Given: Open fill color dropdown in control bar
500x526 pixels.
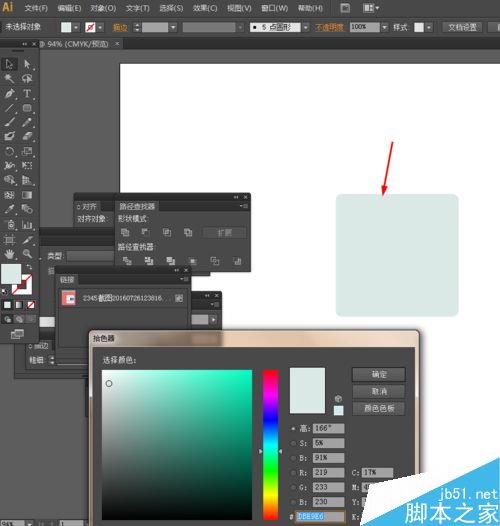Looking at the screenshot, I should (76, 27).
